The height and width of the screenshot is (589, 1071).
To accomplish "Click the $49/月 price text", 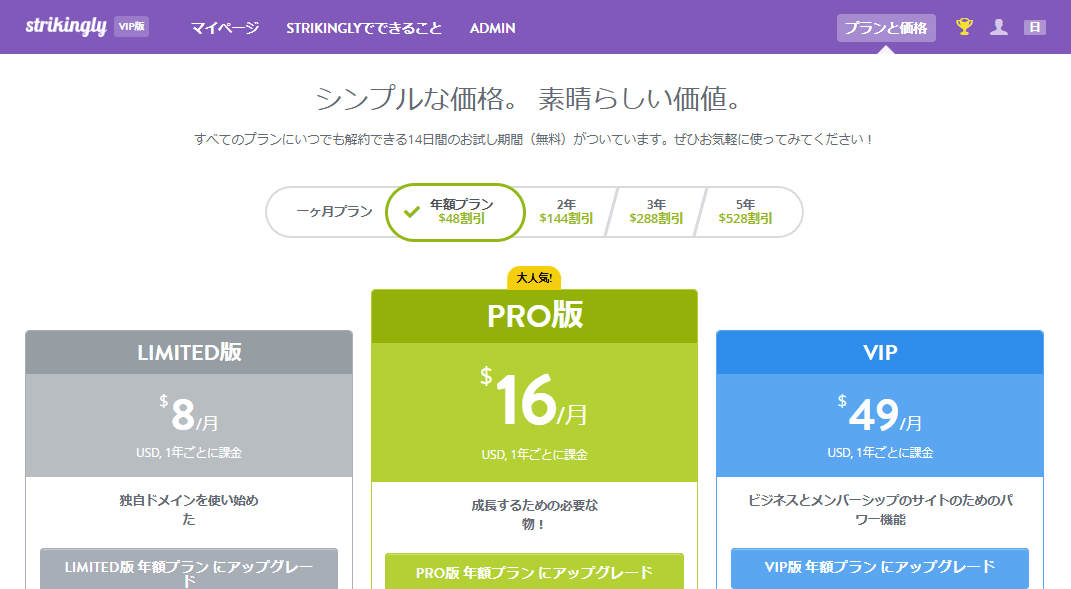I will coord(880,414).
